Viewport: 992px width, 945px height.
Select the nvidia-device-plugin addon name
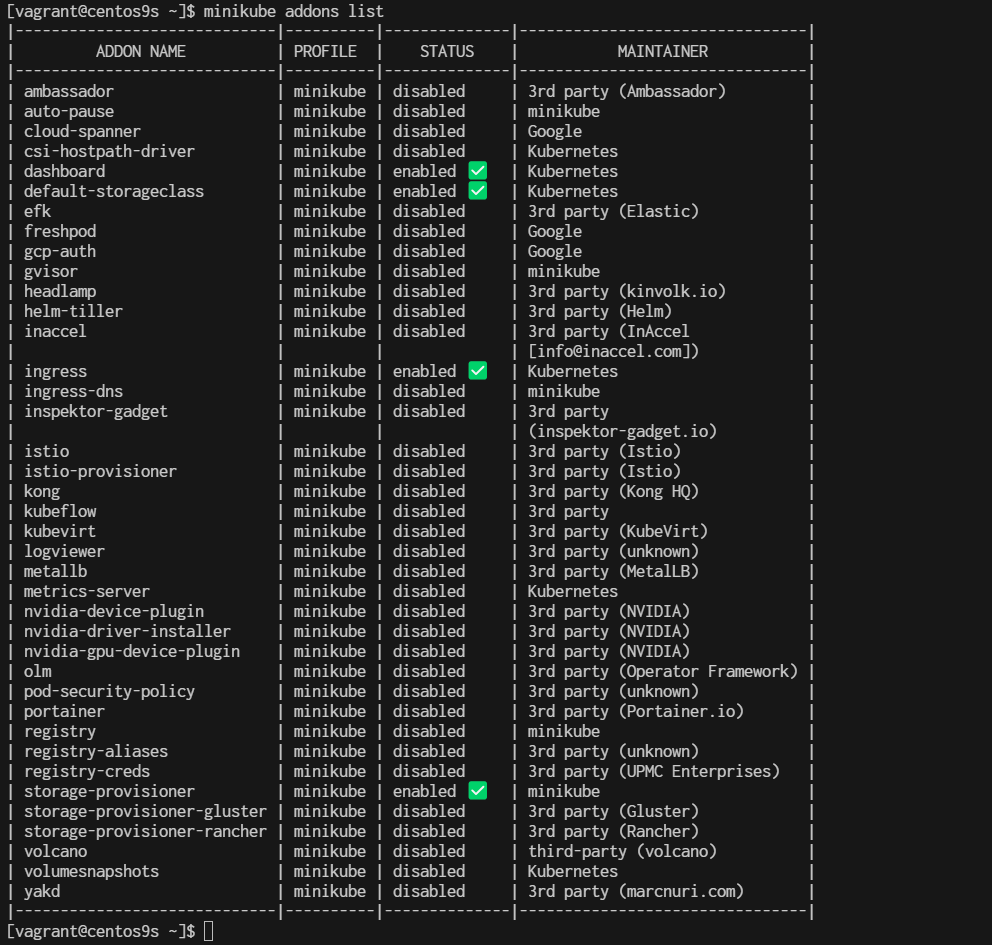coord(113,610)
